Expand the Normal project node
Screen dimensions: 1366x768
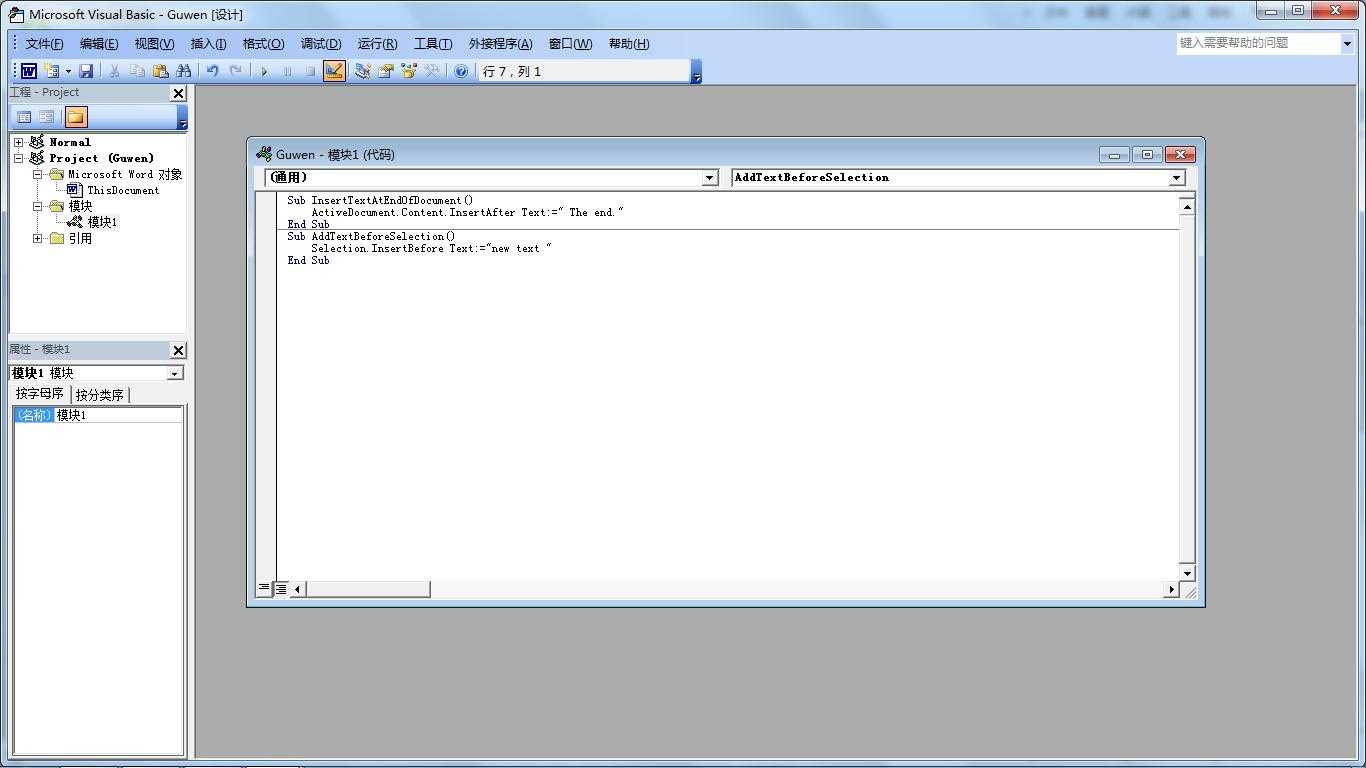click(18, 142)
